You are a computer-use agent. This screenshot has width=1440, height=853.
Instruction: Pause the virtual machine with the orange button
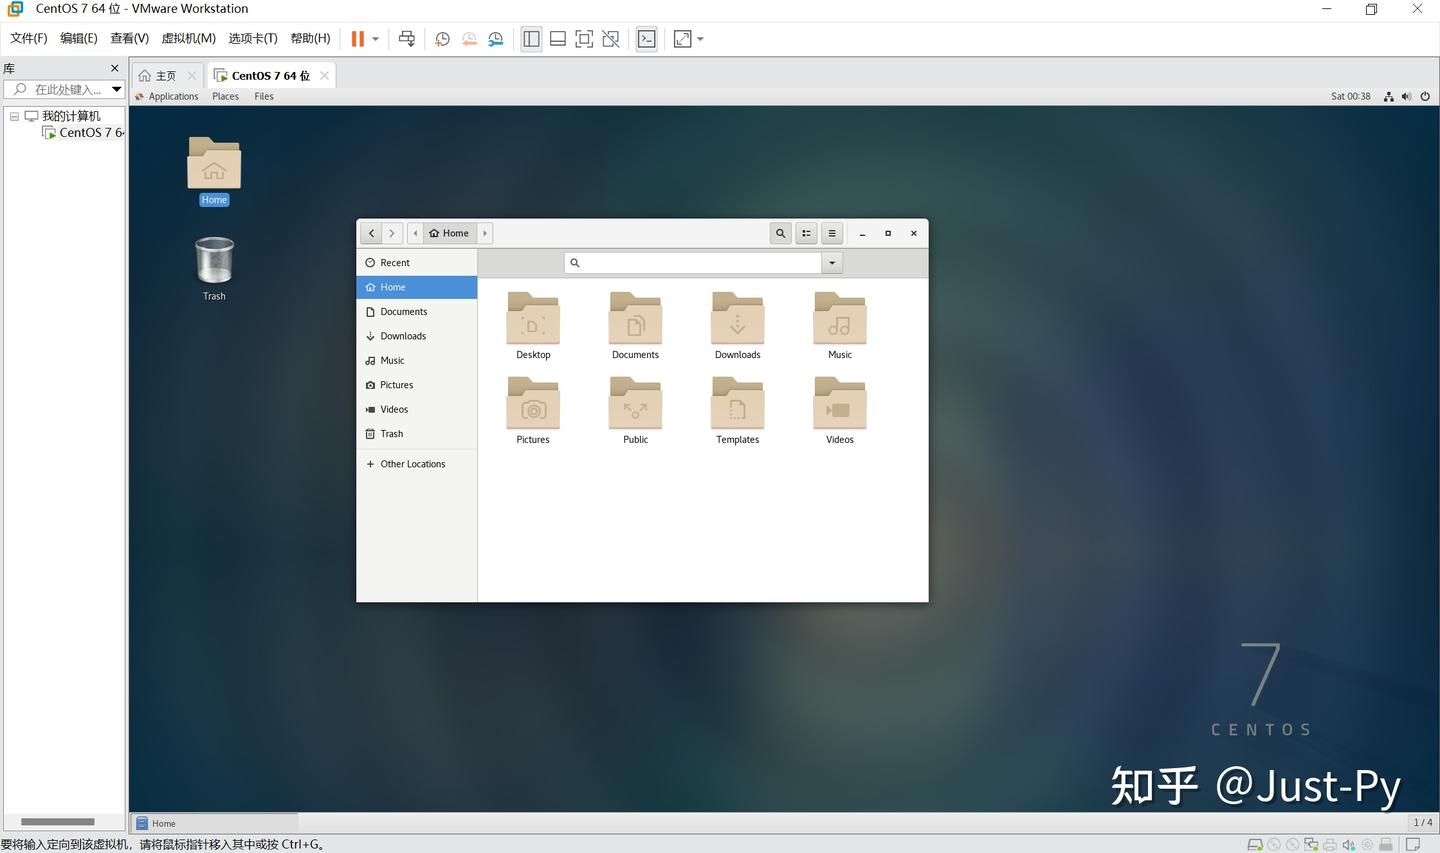tap(357, 39)
